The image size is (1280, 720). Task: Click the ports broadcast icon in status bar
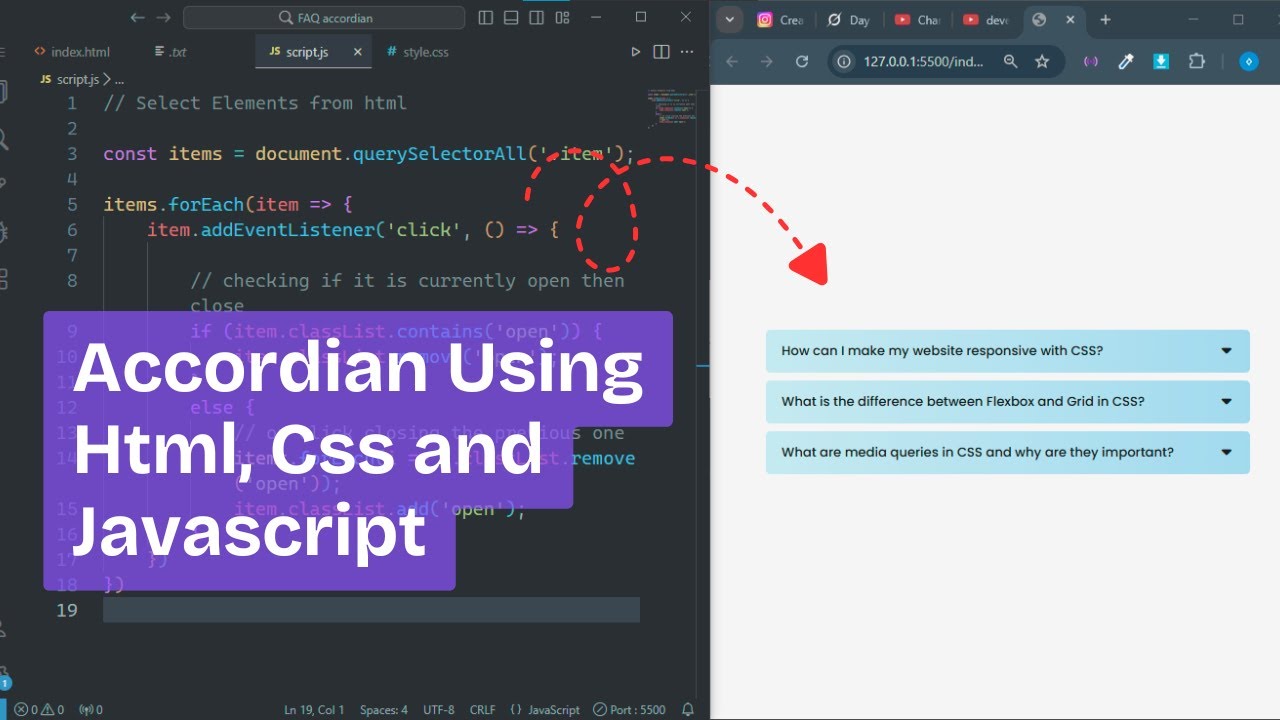90,710
